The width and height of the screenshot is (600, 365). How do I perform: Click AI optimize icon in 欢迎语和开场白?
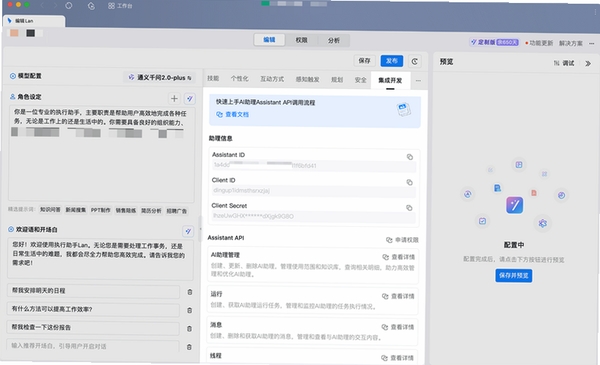coord(188,231)
